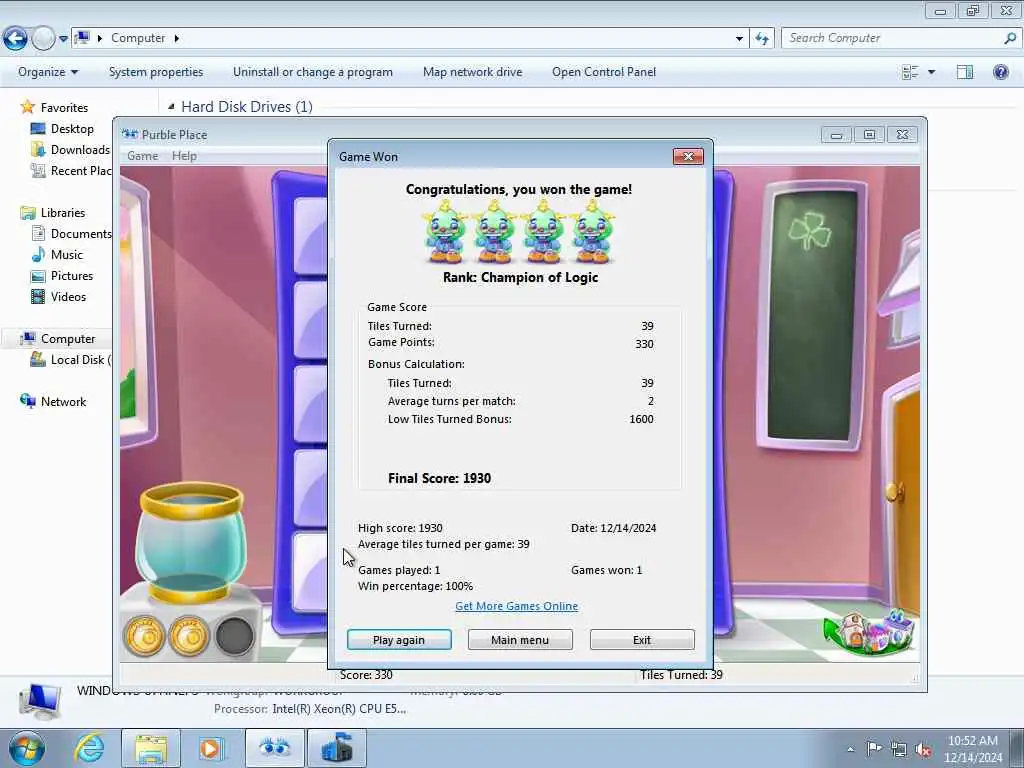Expand the address bar history dropdown

[x=739, y=39]
